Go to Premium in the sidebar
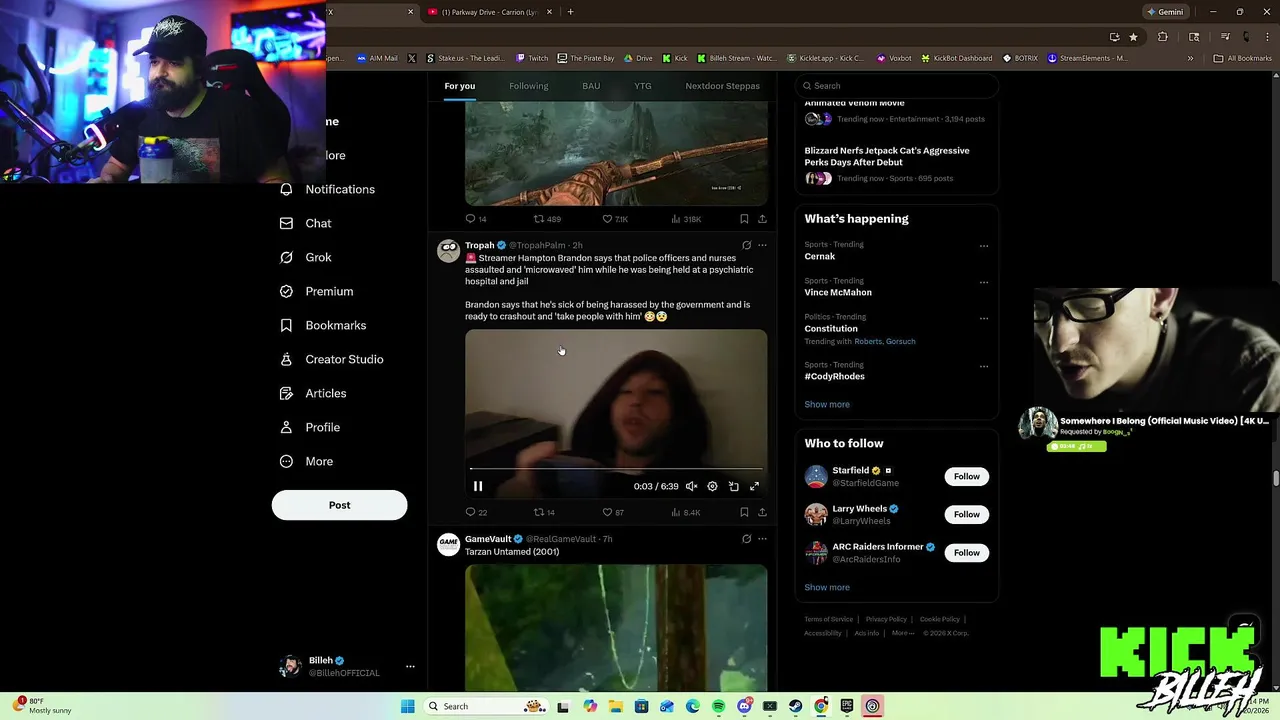1280x720 pixels. click(317, 291)
